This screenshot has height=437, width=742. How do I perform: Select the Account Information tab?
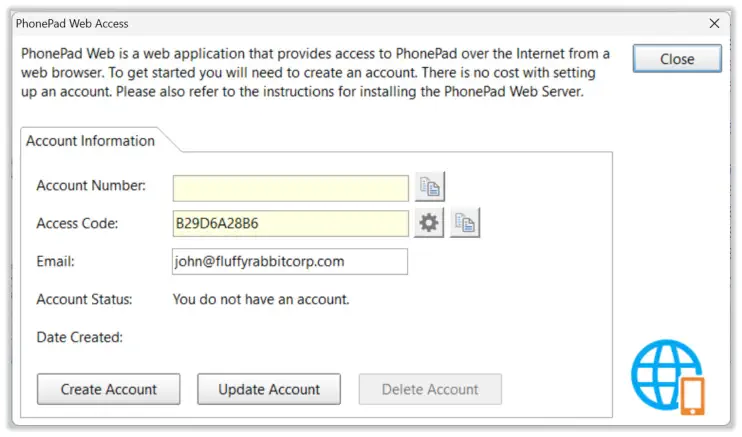[90, 141]
